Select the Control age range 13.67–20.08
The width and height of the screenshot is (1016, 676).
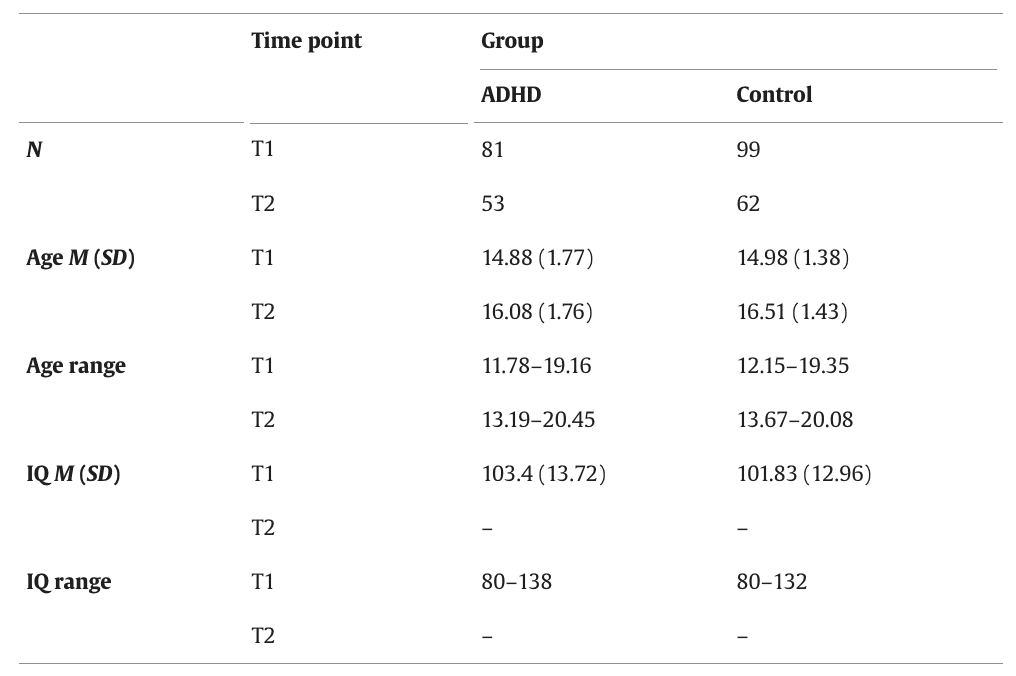click(x=795, y=420)
